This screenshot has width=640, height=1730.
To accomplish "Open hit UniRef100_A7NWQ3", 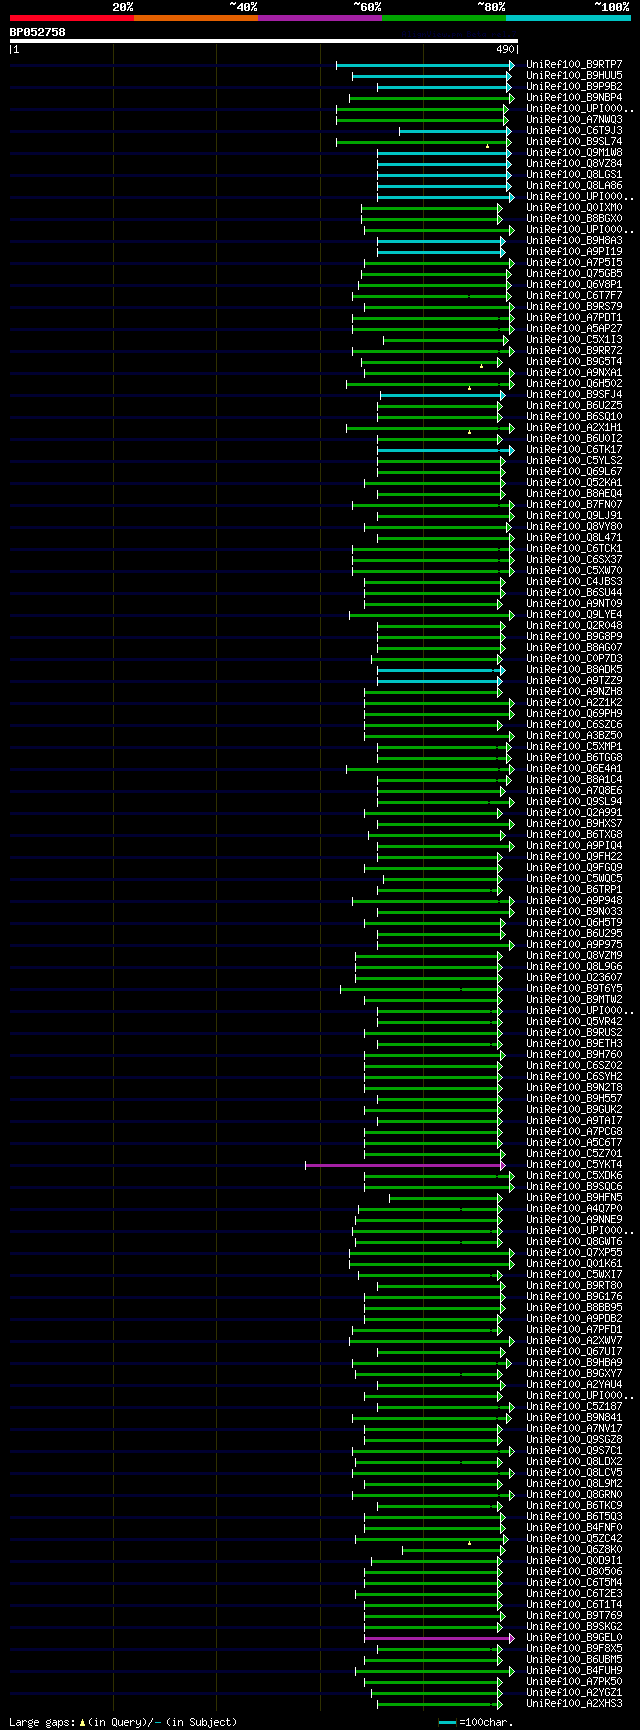I will [x=574, y=119].
